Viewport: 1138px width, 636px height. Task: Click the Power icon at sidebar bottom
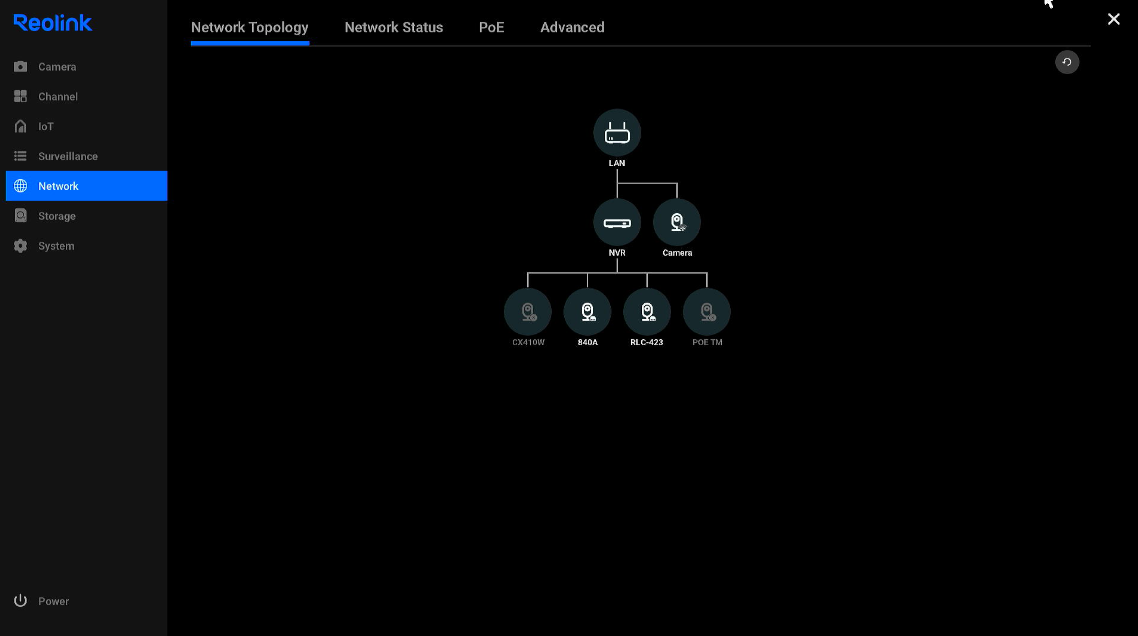20,600
